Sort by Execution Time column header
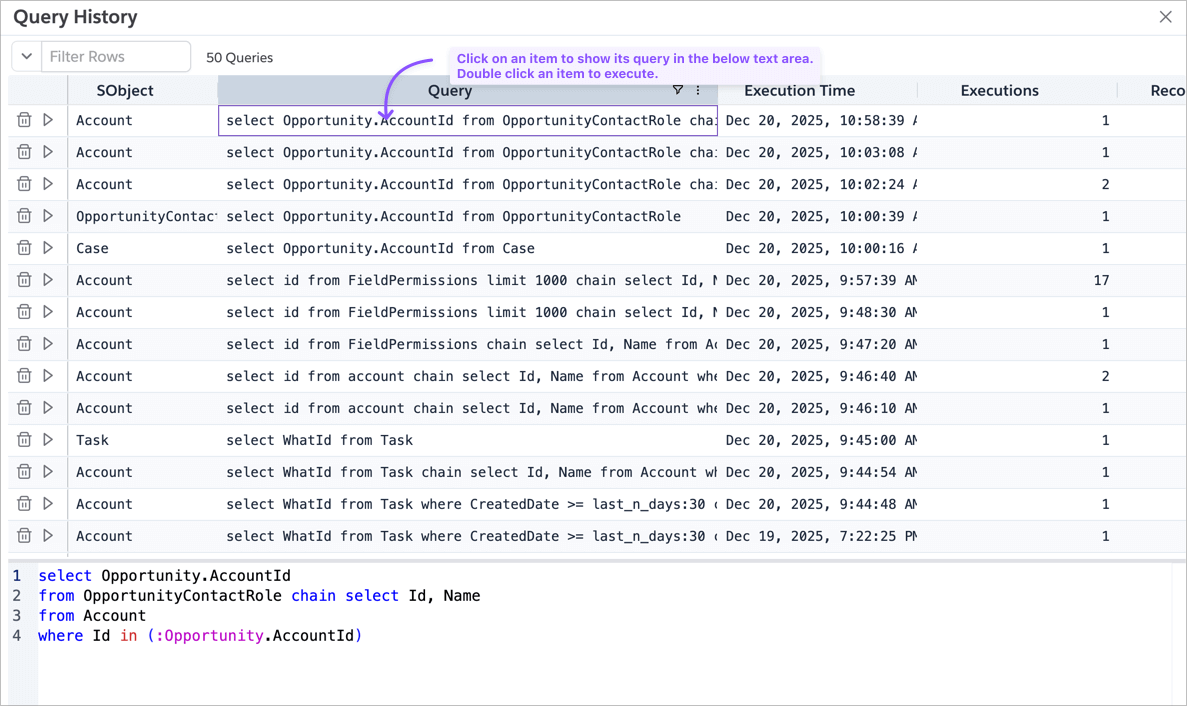The image size is (1187, 706). point(799,90)
